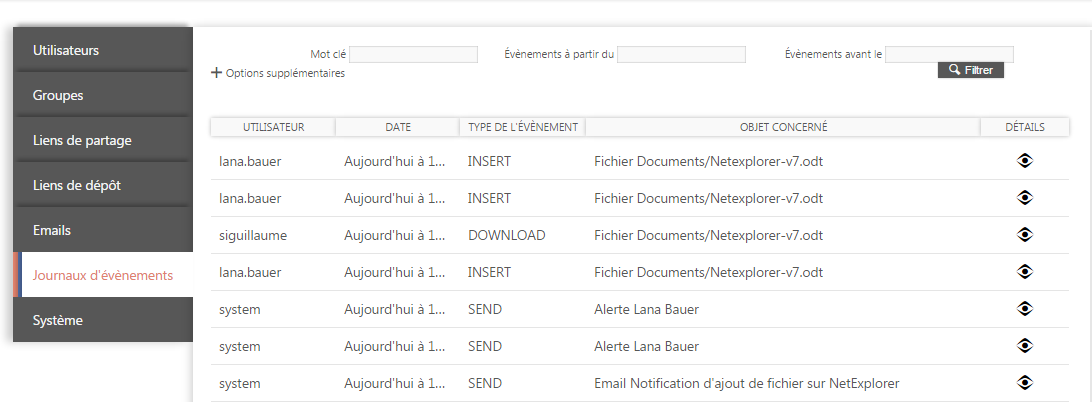The width and height of the screenshot is (1092, 402).
Task: Sort by the DATE column header
Action: pos(398,127)
